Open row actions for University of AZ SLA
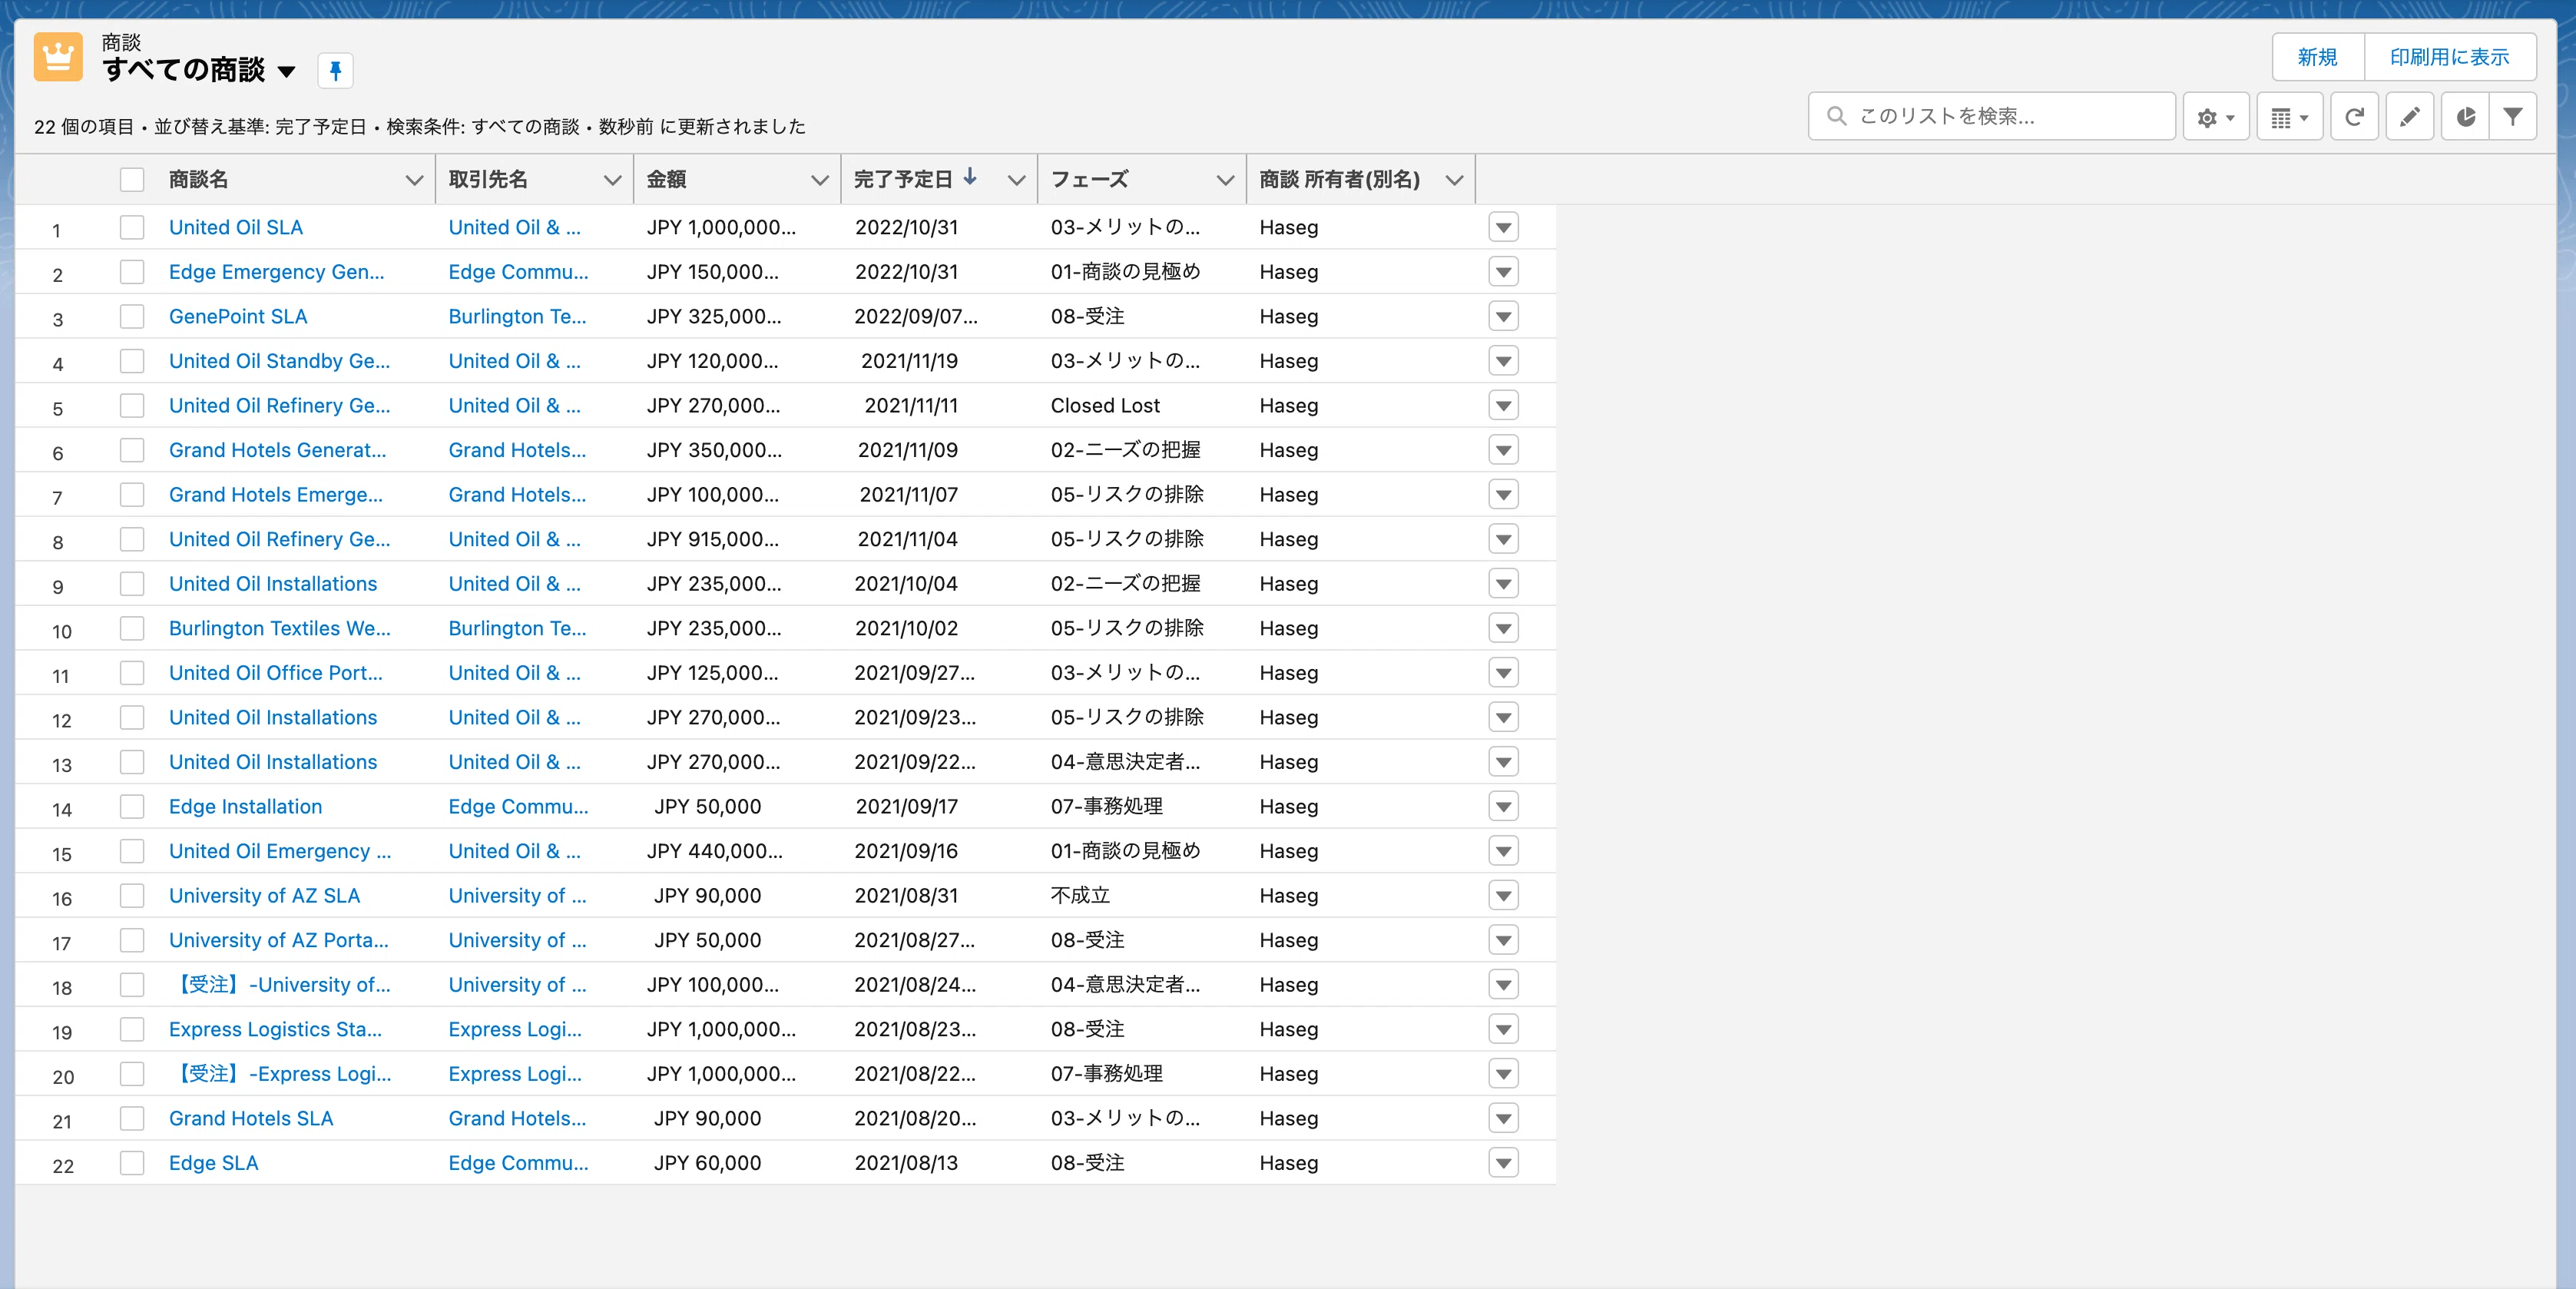Viewport: 2576px width, 1289px height. point(1503,895)
